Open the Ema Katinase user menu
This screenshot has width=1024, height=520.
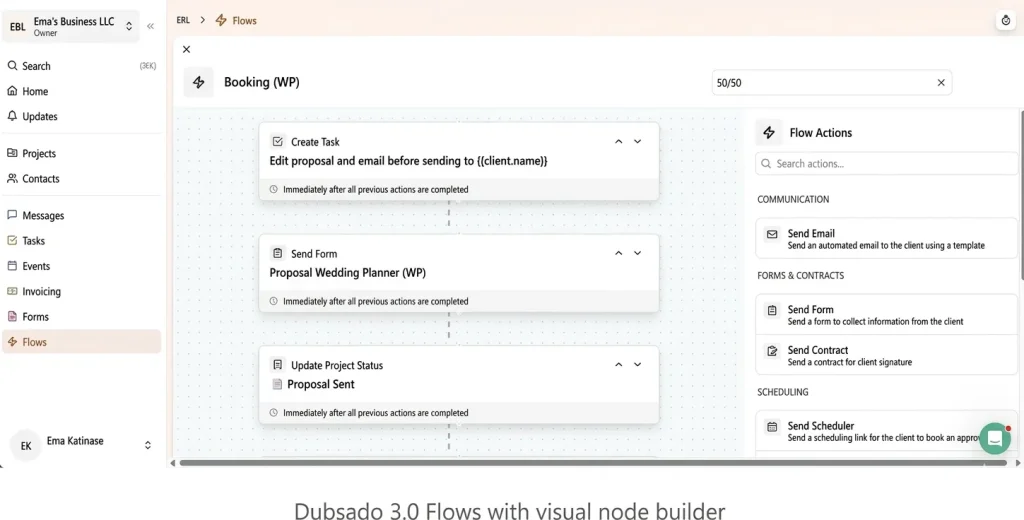148,445
